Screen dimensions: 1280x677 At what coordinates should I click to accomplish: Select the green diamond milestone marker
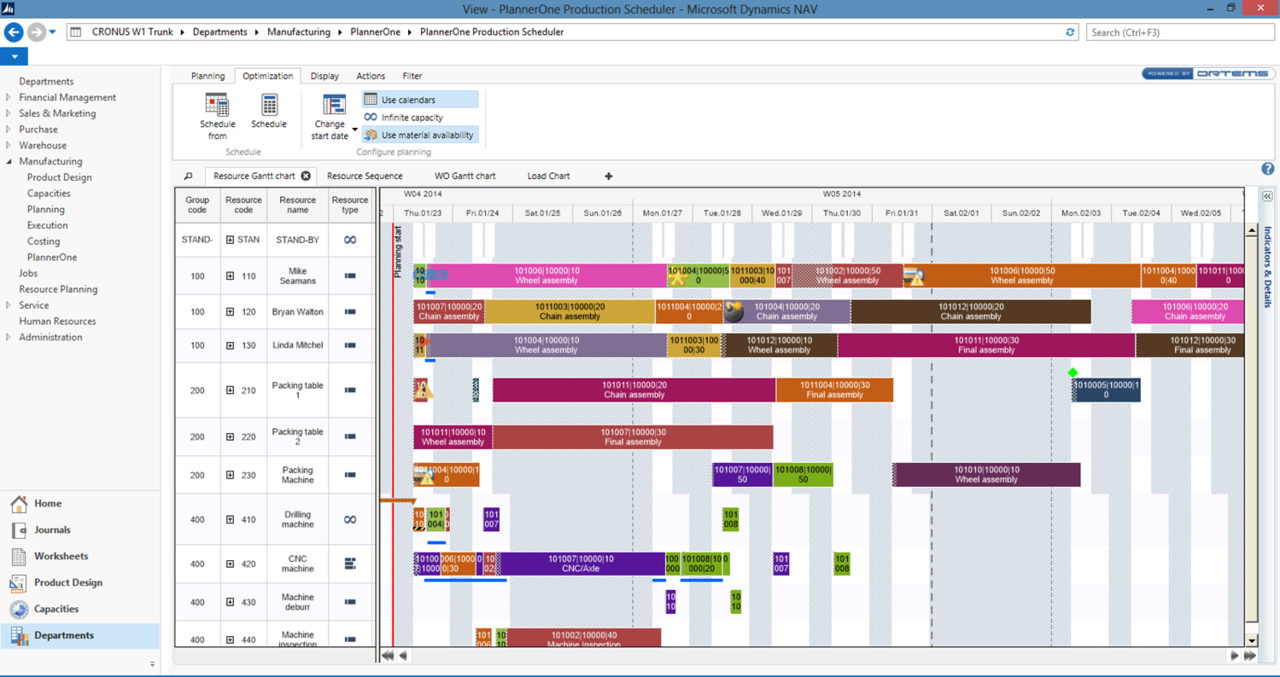(1073, 373)
